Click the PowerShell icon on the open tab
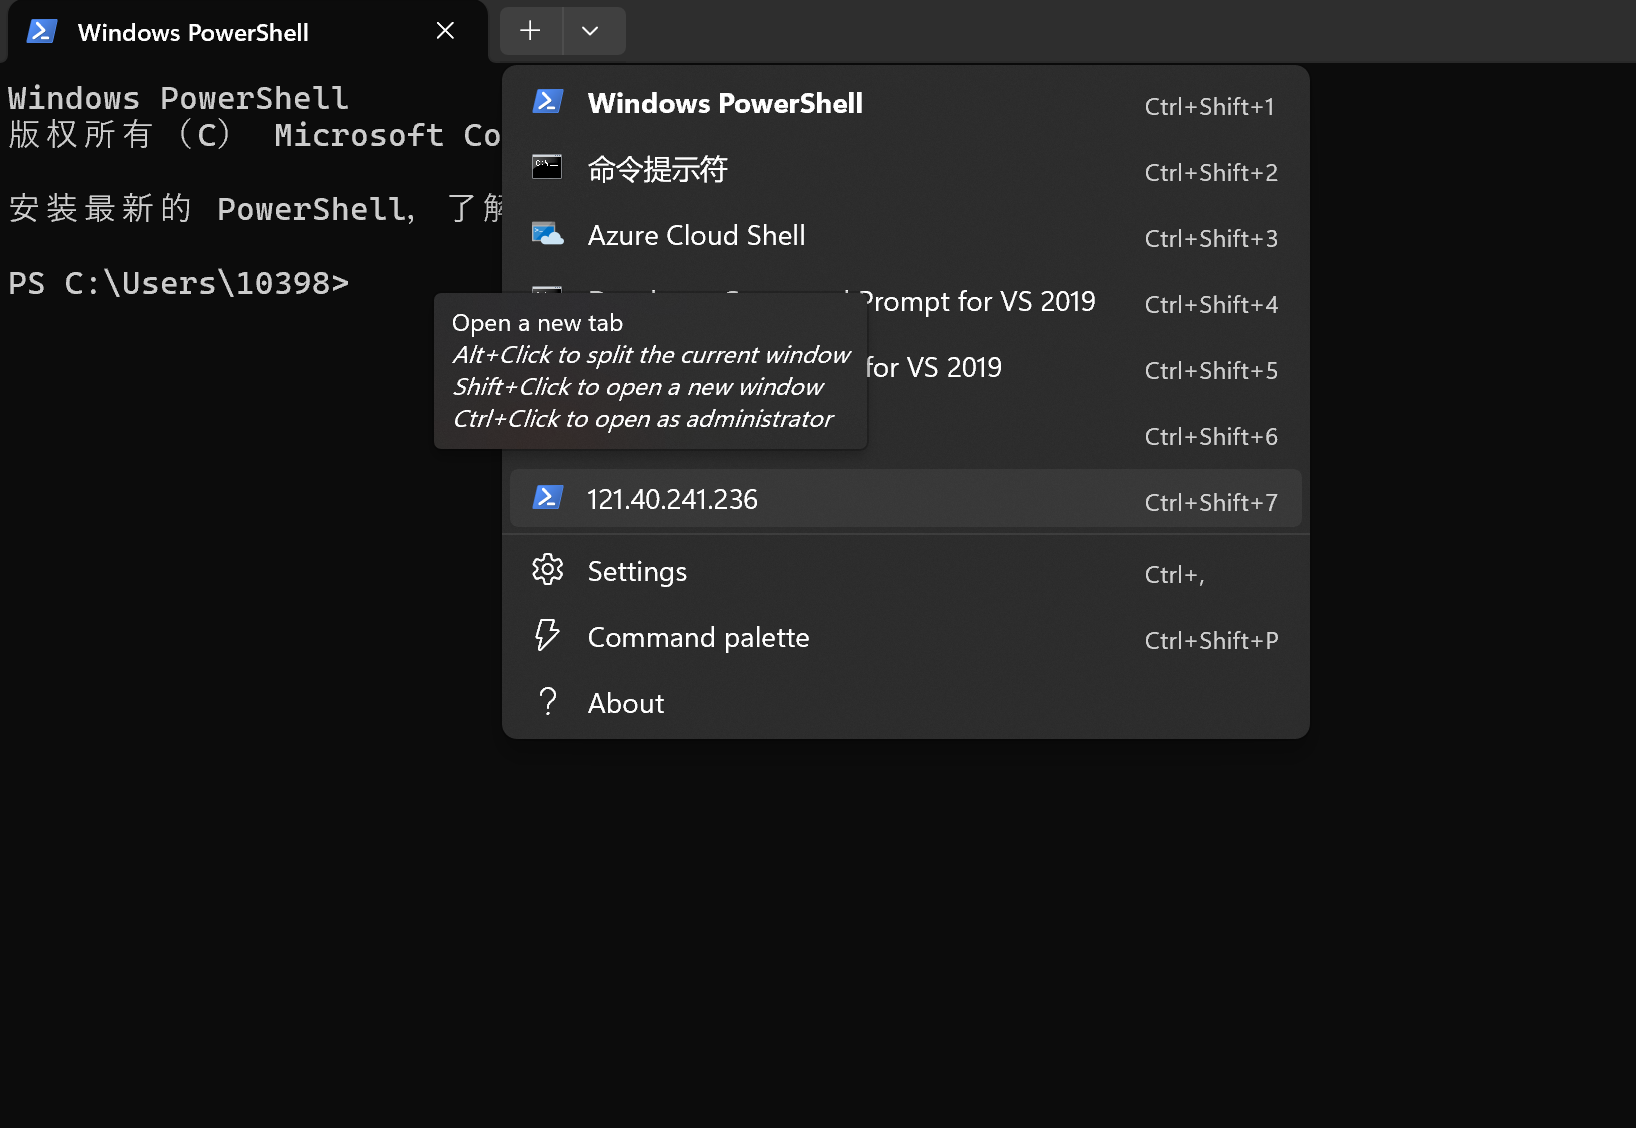The image size is (1636, 1128). pos(41,31)
